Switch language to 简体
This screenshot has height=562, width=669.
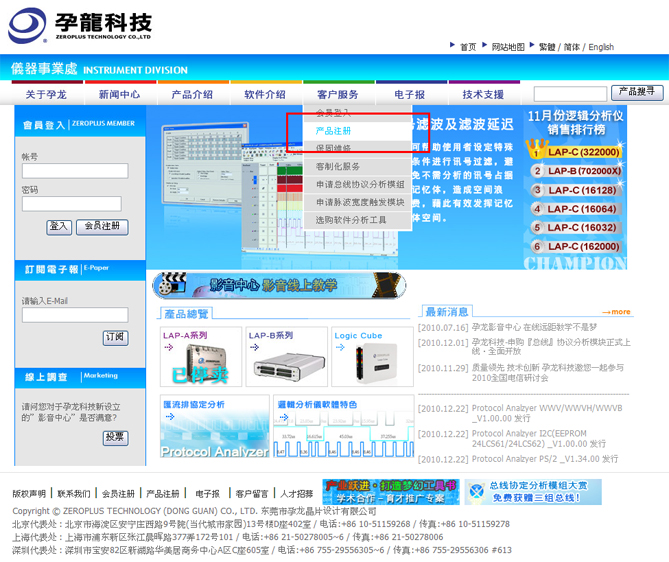(572, 47)
